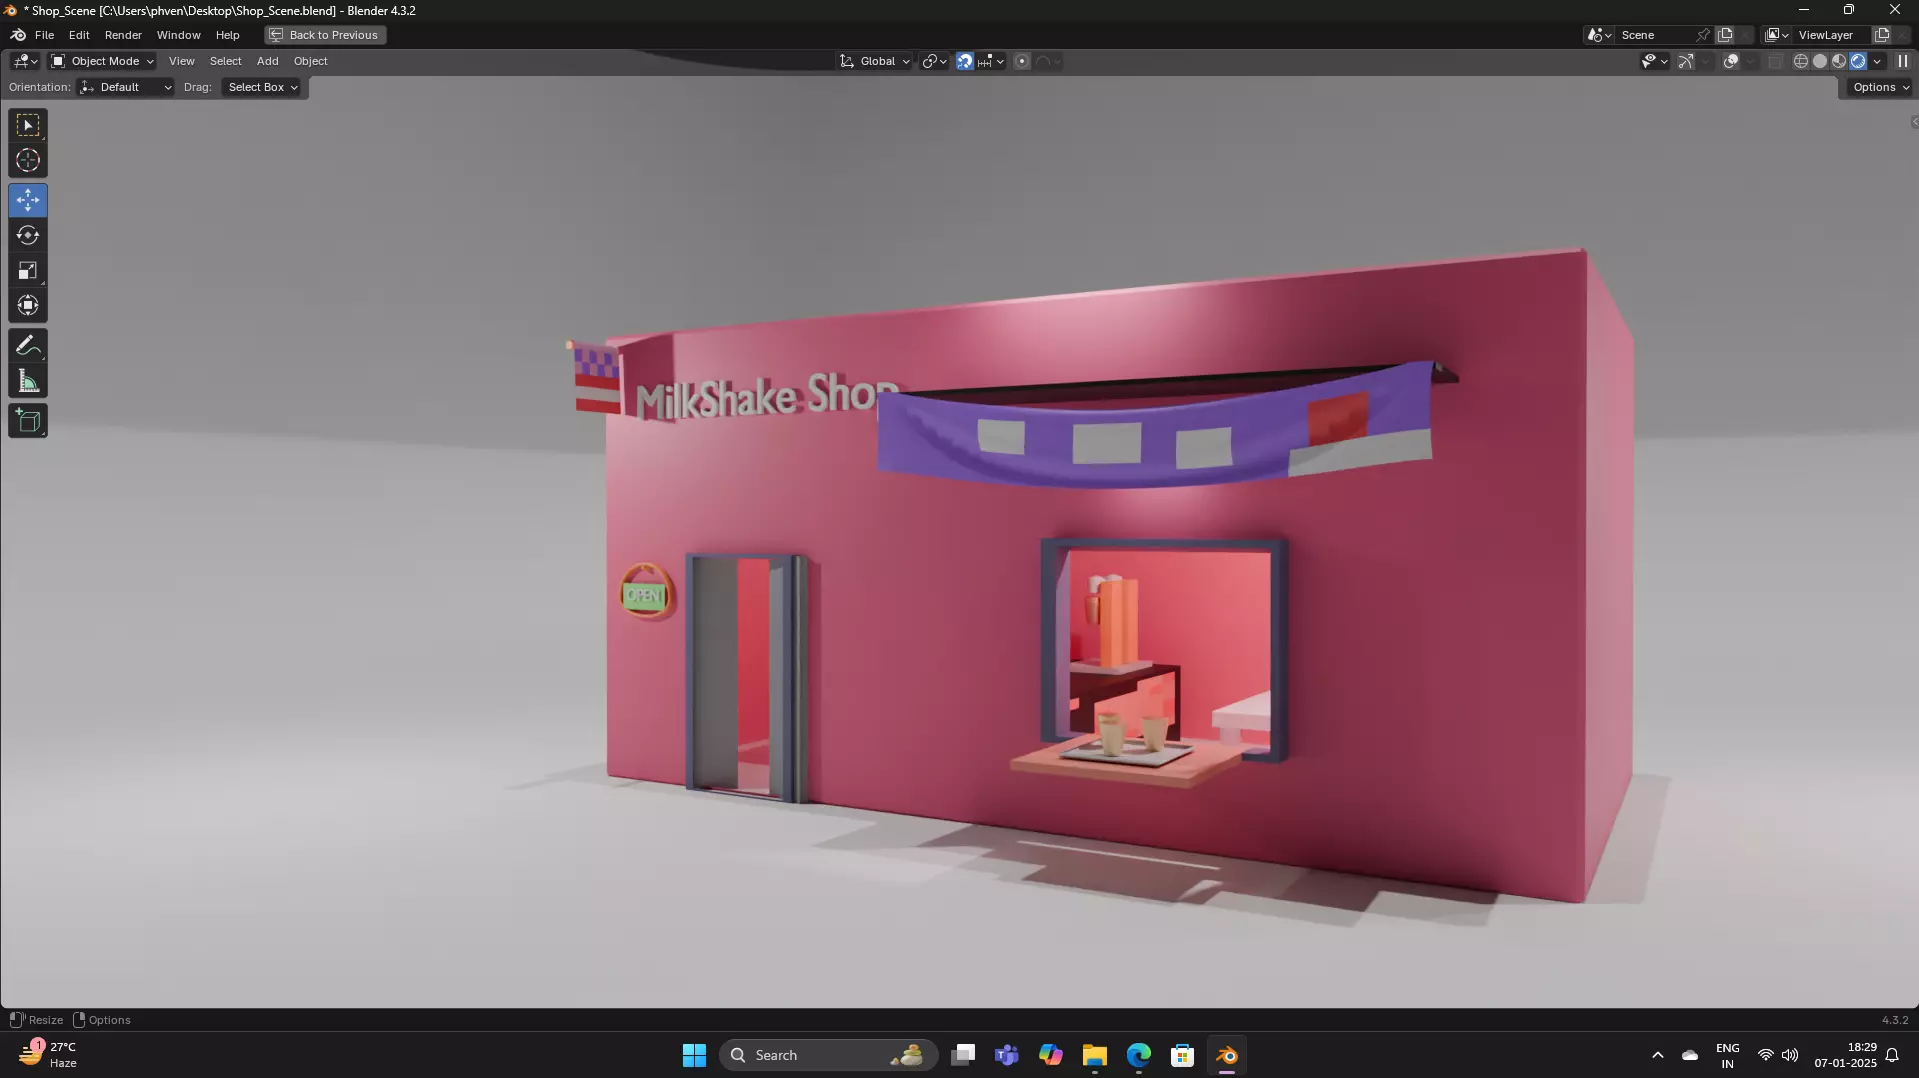Select the Move tool
1919x1078 pixels.
[x=28, y=200]
